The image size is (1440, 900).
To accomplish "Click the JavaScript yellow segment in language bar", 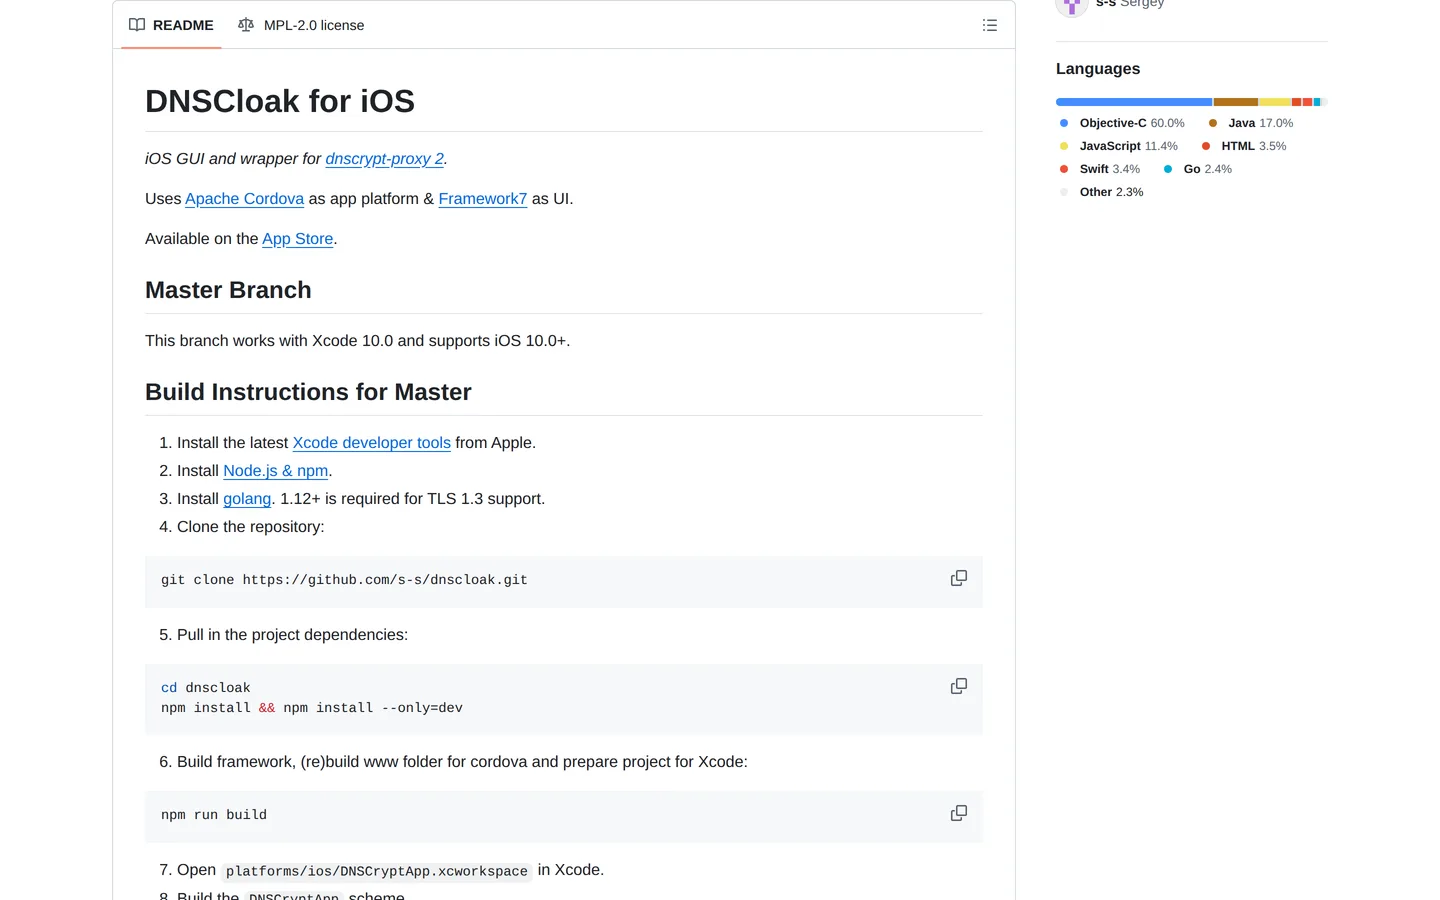I will point(1275,102).
